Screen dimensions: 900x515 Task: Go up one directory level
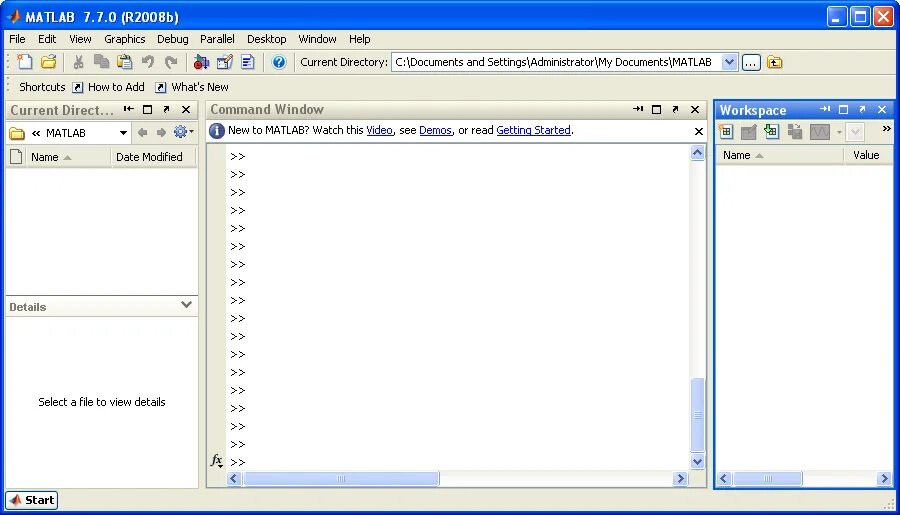(774, 62)
